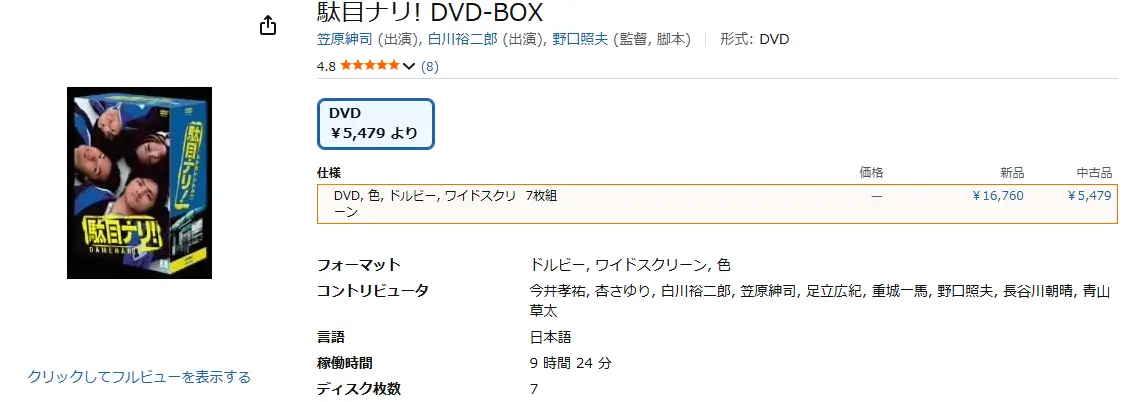This screenshot has height=402, width=1129.
Task: Click the 駄目ナリ! DVD-BOX title
Action: 430,13
